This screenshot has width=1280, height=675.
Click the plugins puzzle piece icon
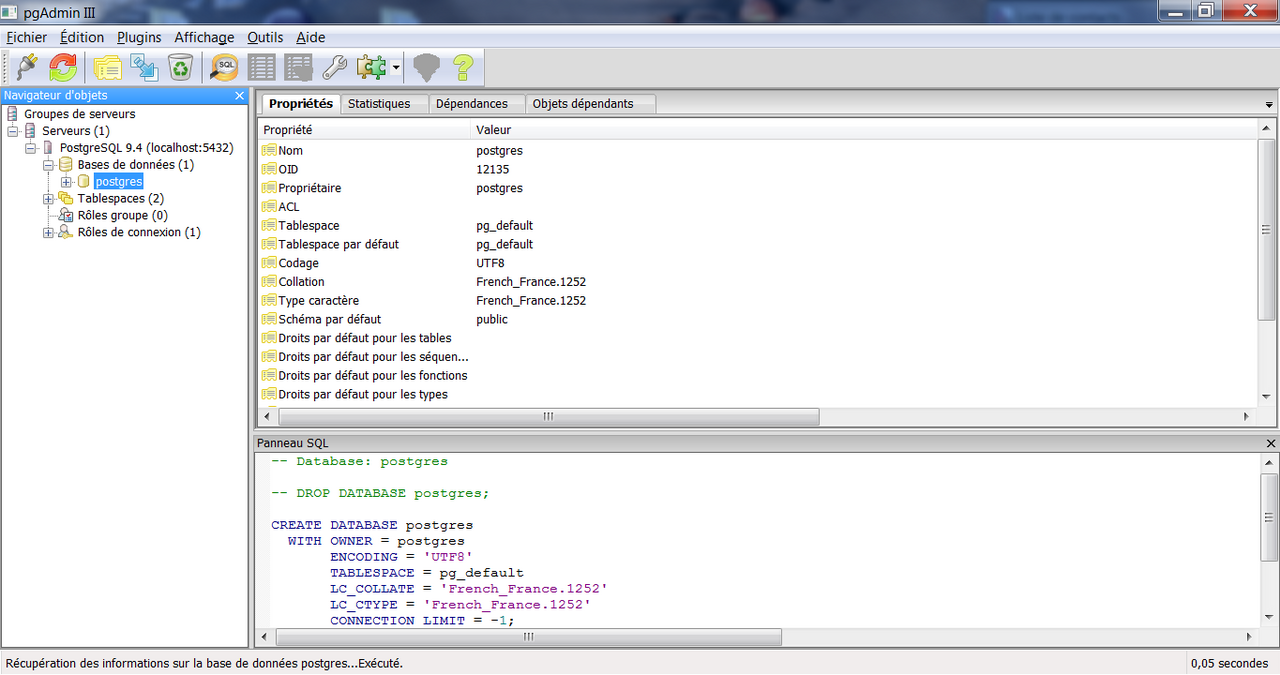point(371,67)
